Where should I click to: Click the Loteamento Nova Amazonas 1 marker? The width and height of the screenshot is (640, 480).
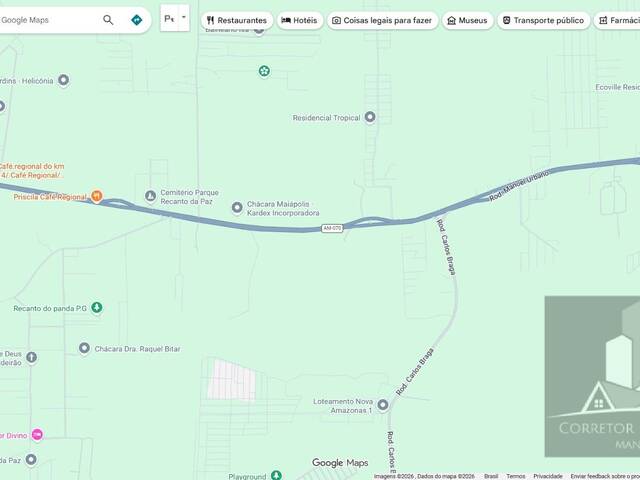[383, 404]
